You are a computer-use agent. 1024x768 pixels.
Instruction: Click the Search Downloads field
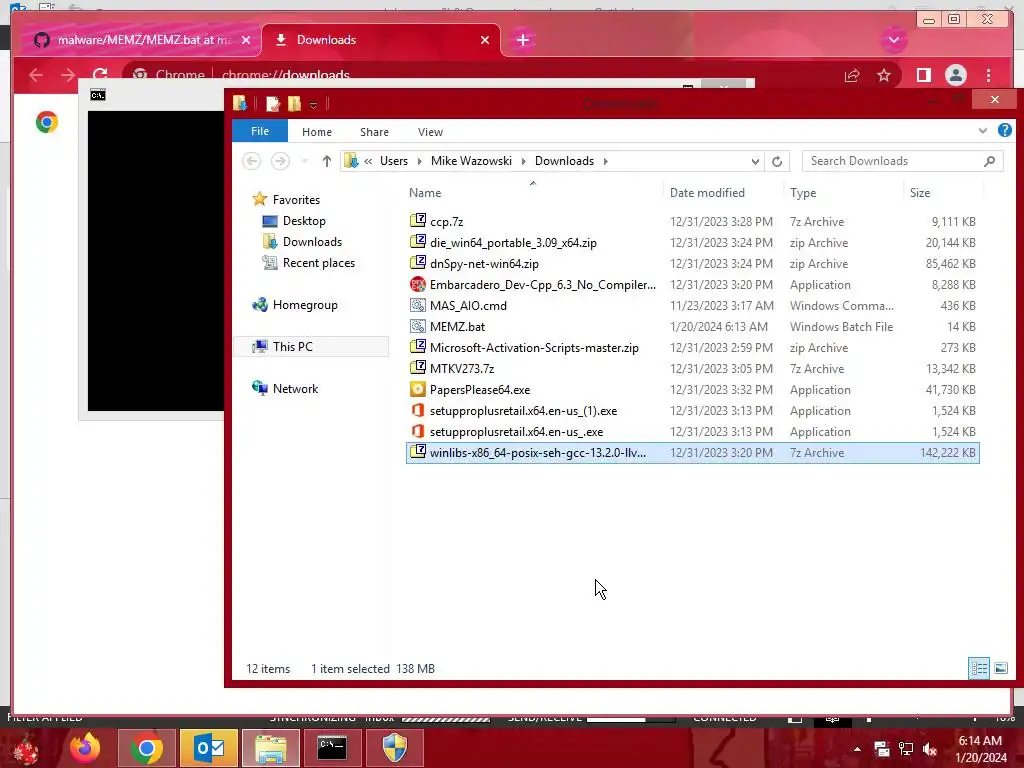coord(902,161)
